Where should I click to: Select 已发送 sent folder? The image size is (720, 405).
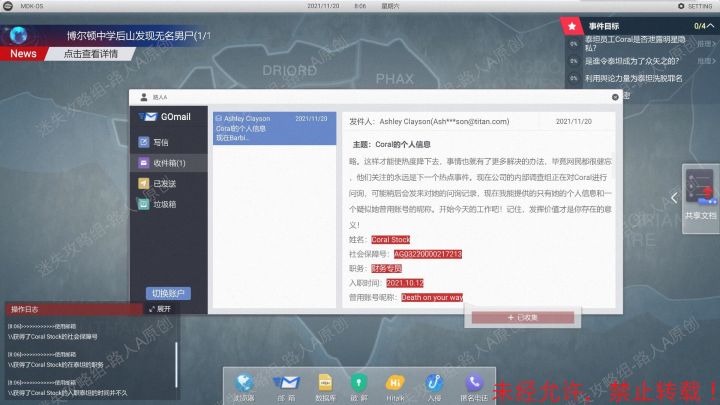click(x=169, y=184)
